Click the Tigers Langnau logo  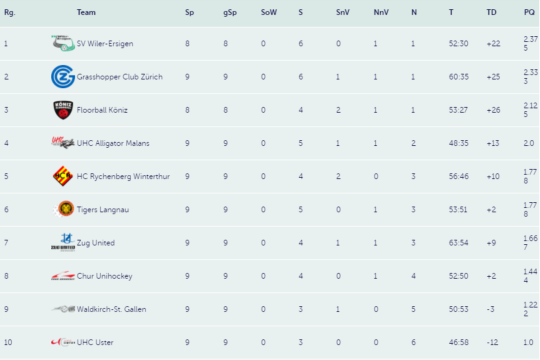click(x=64, y=209)
